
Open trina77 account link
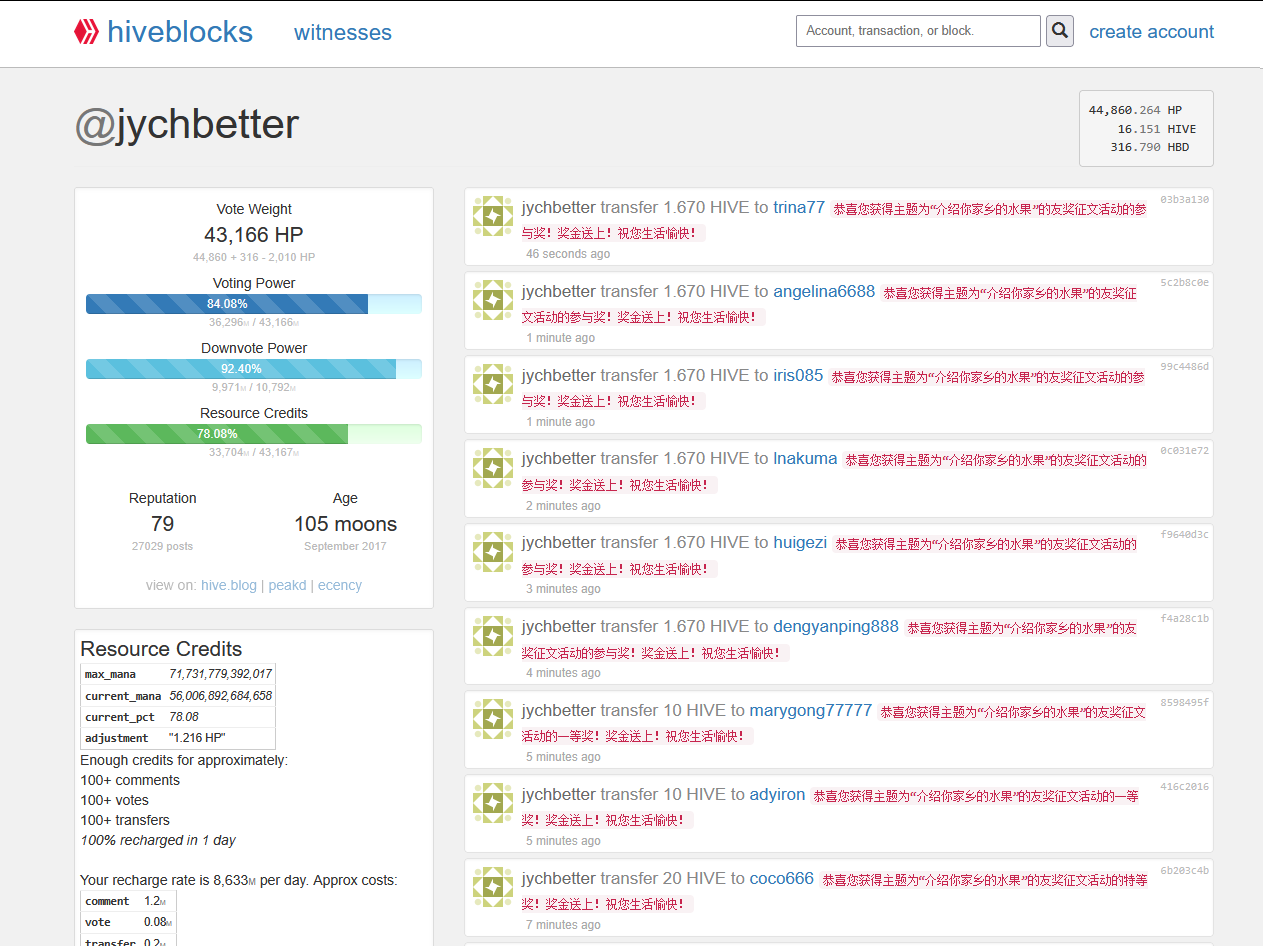(x=799, y=207)
